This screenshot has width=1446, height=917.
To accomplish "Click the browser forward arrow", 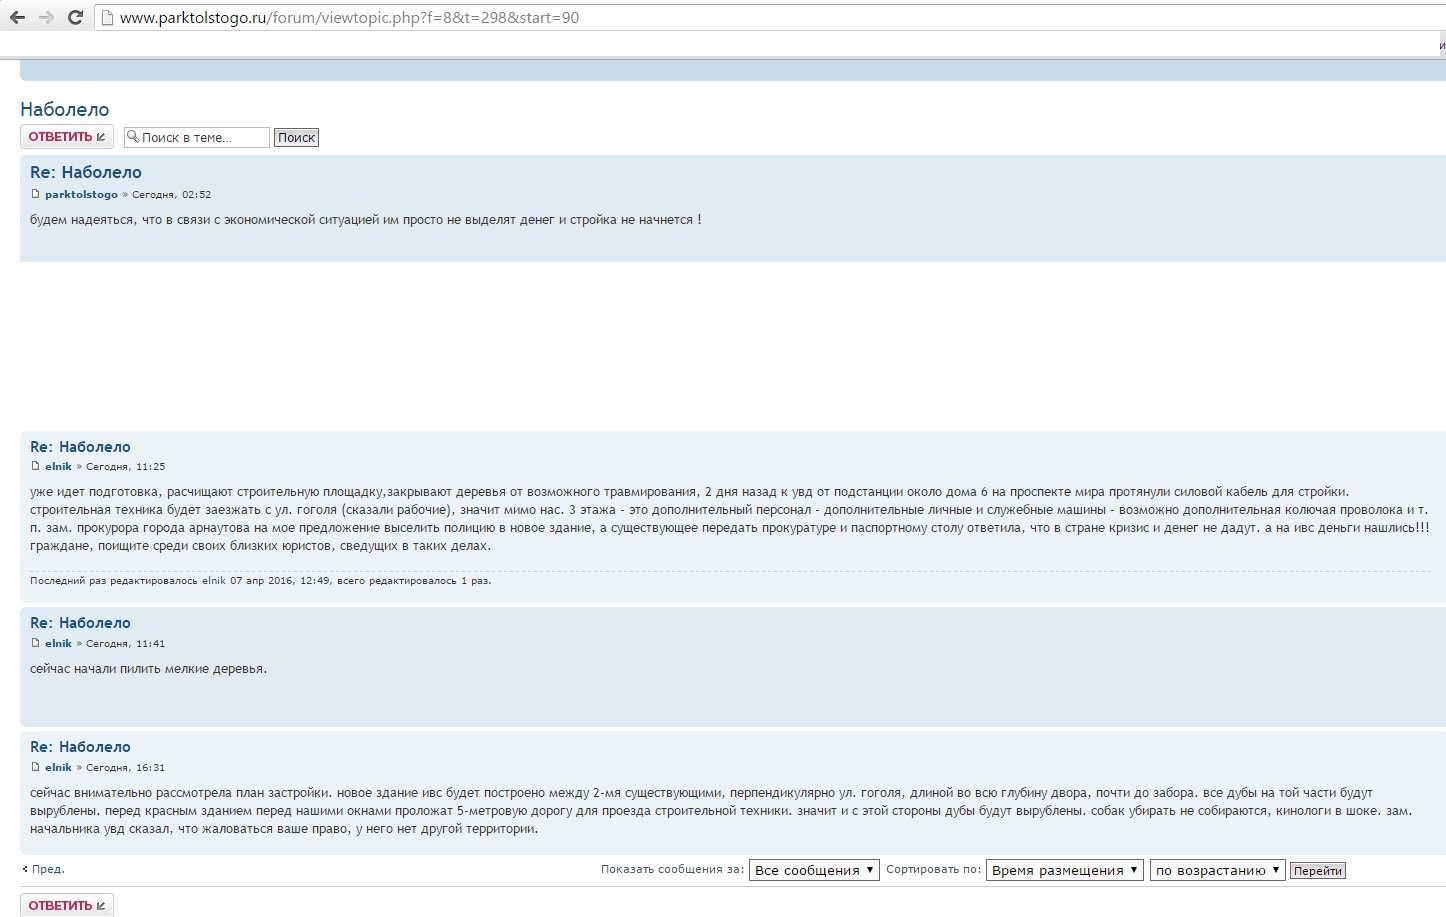I will point(46,18).
